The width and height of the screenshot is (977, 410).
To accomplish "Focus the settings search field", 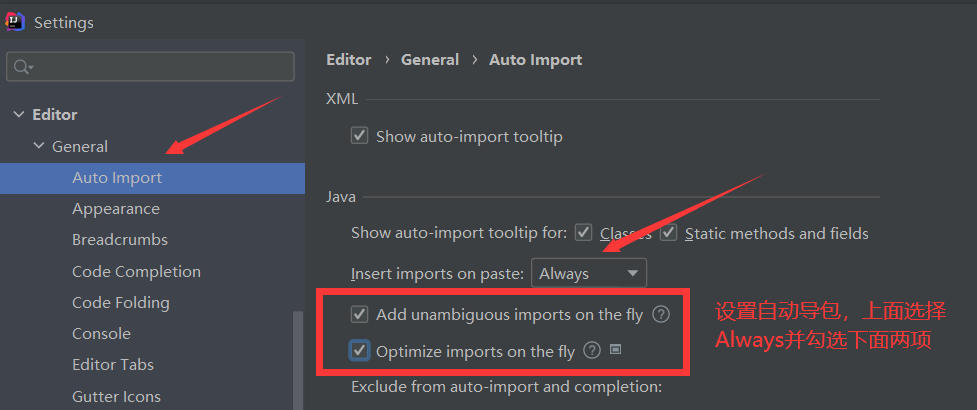I will click(160, 67).
